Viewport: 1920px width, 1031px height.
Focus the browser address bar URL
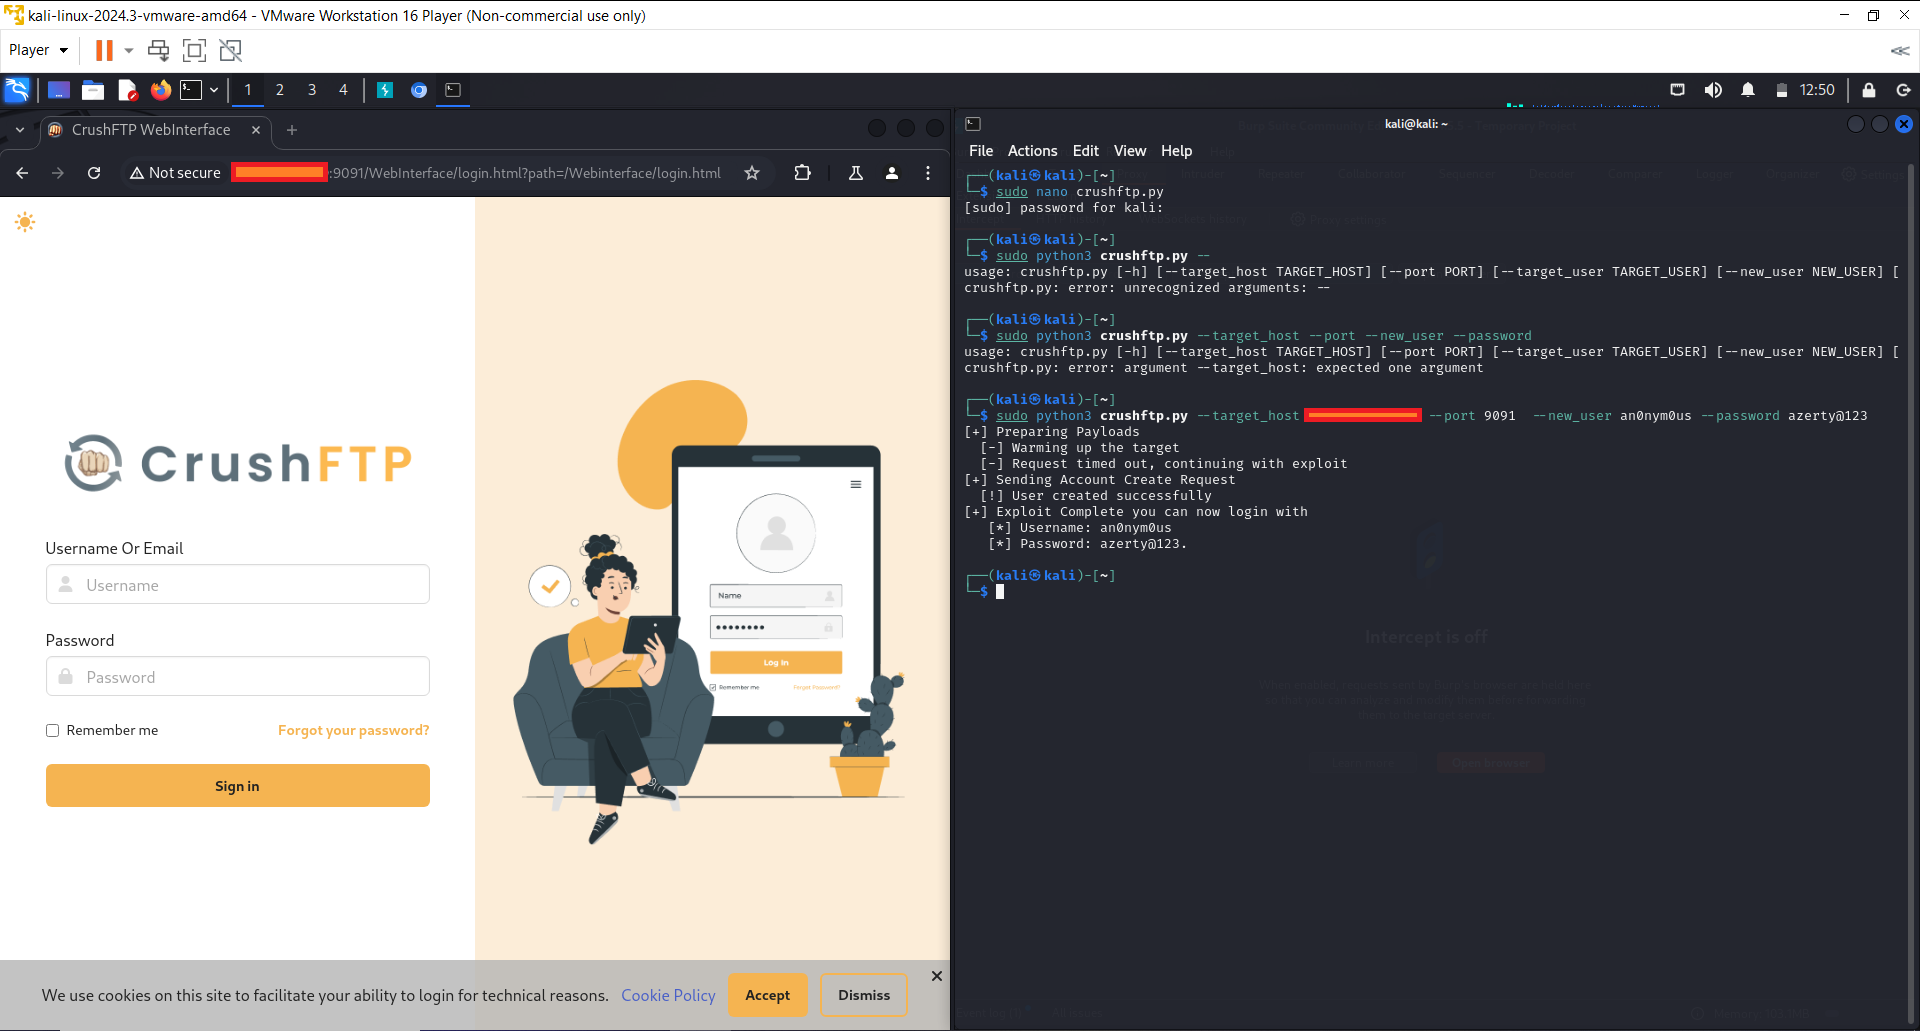[476, 173]
